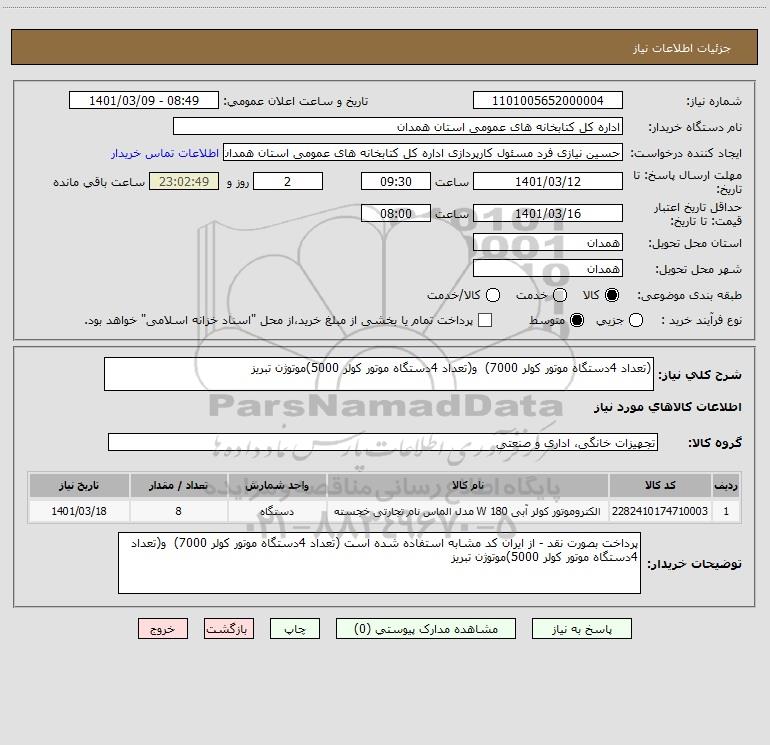Choose متوسط purchase process radio

coord(577,320)
